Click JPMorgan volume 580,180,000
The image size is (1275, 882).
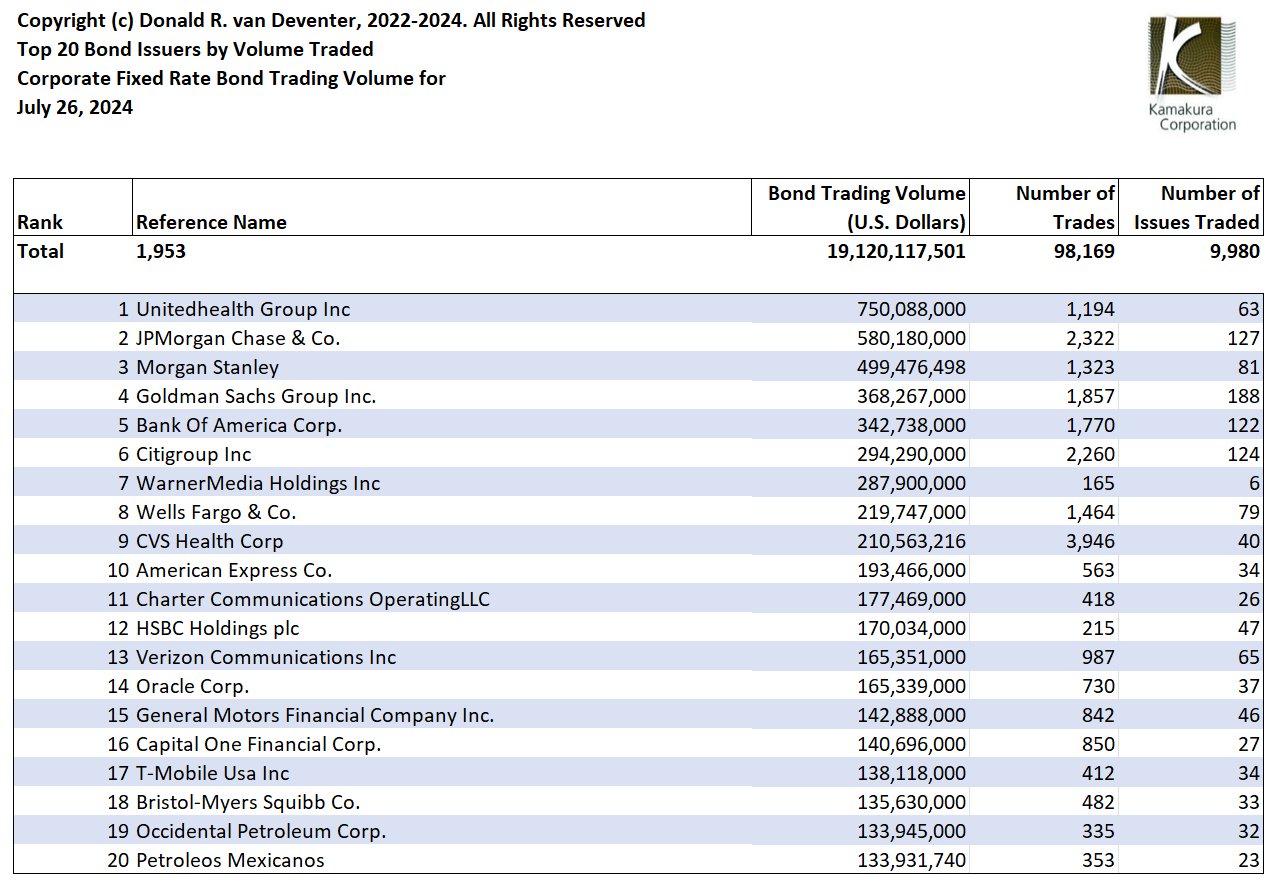pyautogui.click(x=912, y=338)
